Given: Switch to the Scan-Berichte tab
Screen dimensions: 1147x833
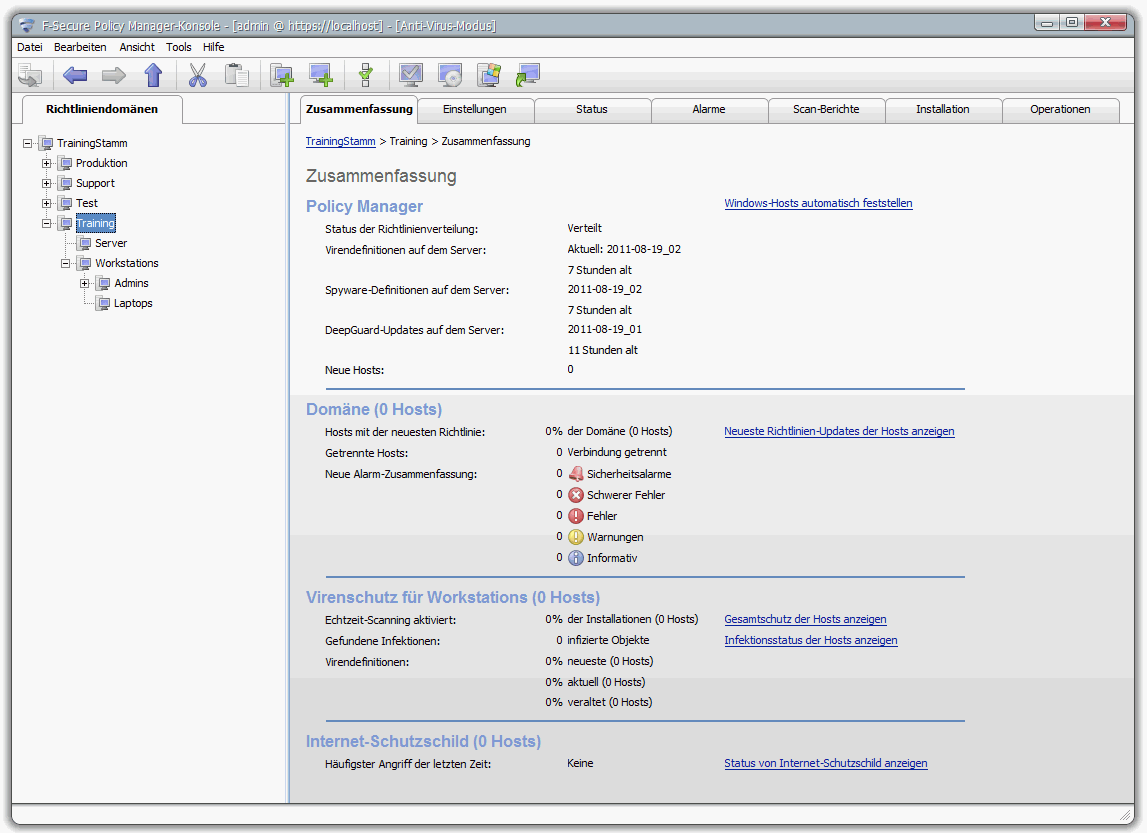Looking at the screenshot, I should tap(826, 110).
